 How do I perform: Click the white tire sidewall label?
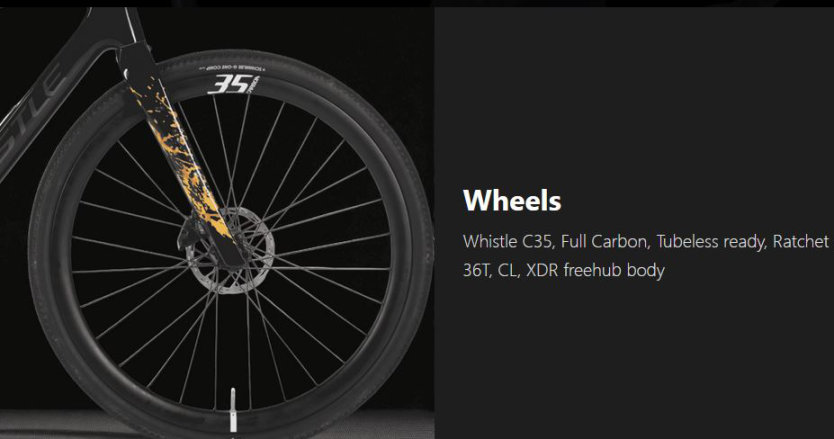[234, 69]
